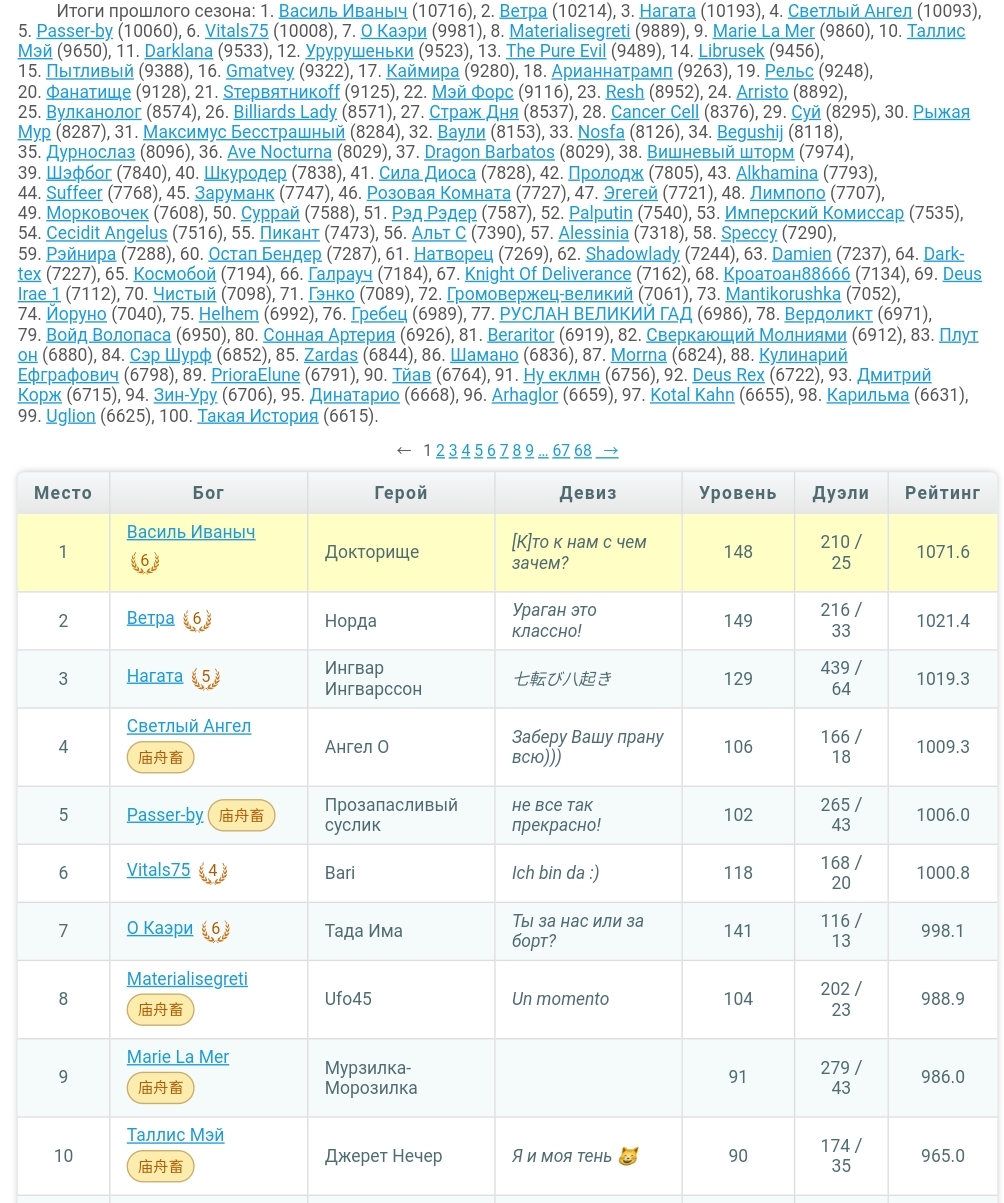1004x1203 pixels.
Task: Click the Уровень column header
Action: (737, 493)
